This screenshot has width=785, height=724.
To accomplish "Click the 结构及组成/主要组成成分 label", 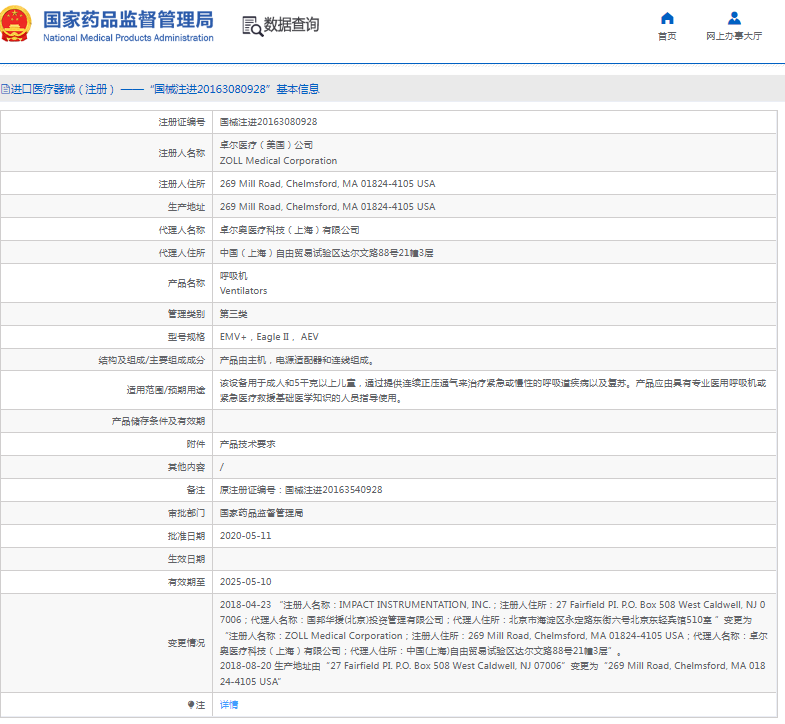I will coord(152,360).
